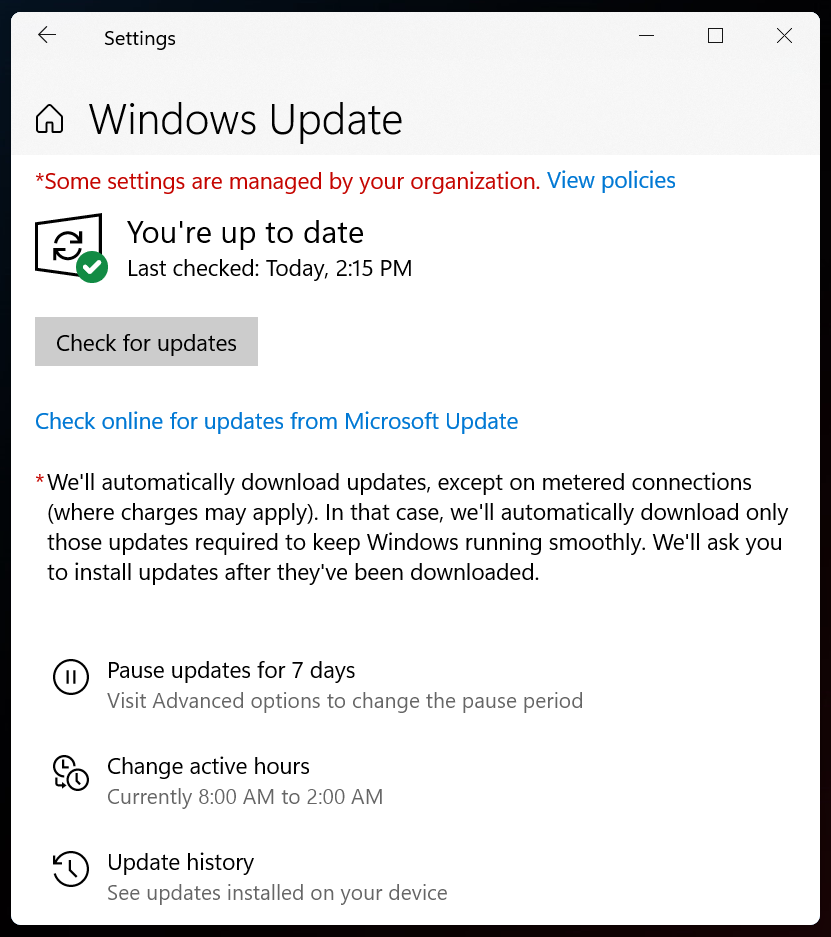Click the green checkmark success badge
The image size is (831, 937).
[90, 268]
